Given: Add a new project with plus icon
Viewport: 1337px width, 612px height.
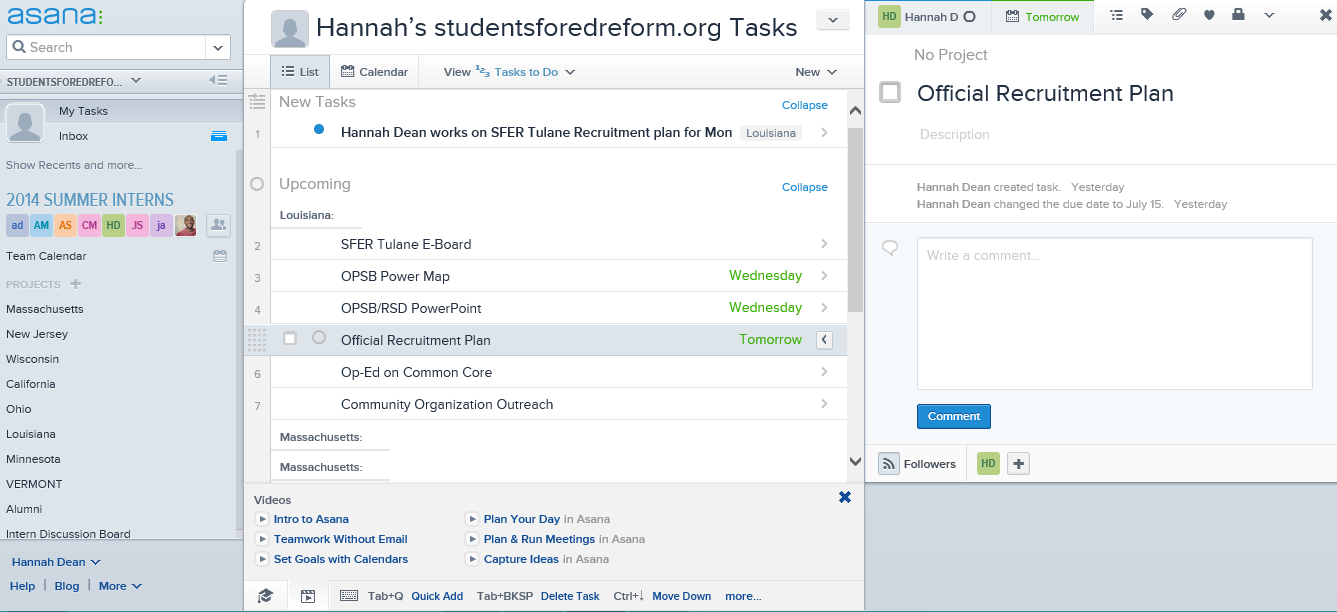Looking at the screenshot, I should click(75, 284).
